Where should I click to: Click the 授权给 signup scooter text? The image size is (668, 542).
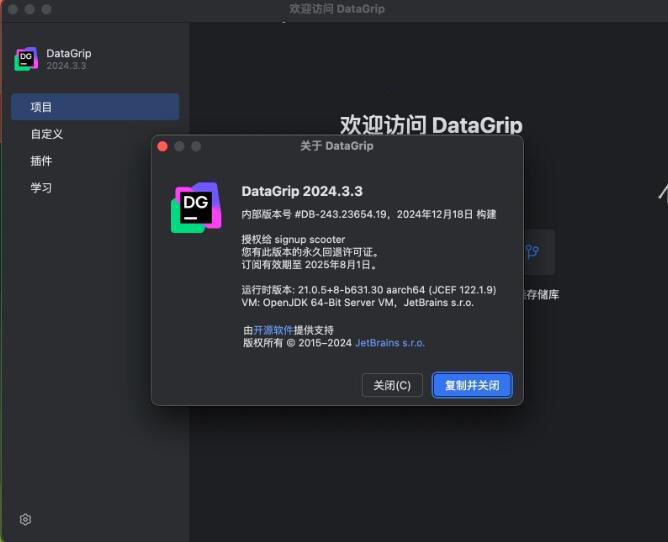pos(294,239)
